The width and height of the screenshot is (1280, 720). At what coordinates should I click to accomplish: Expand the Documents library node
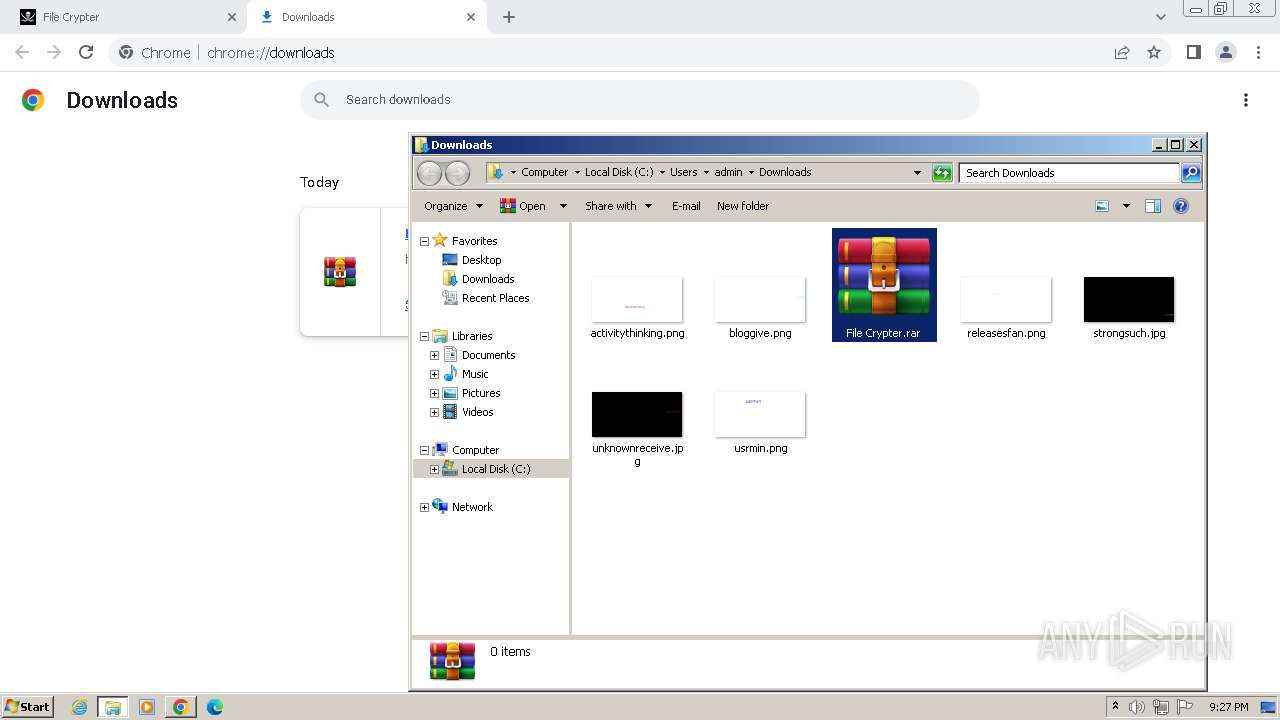pyautogui.click(x=434, y=355)
